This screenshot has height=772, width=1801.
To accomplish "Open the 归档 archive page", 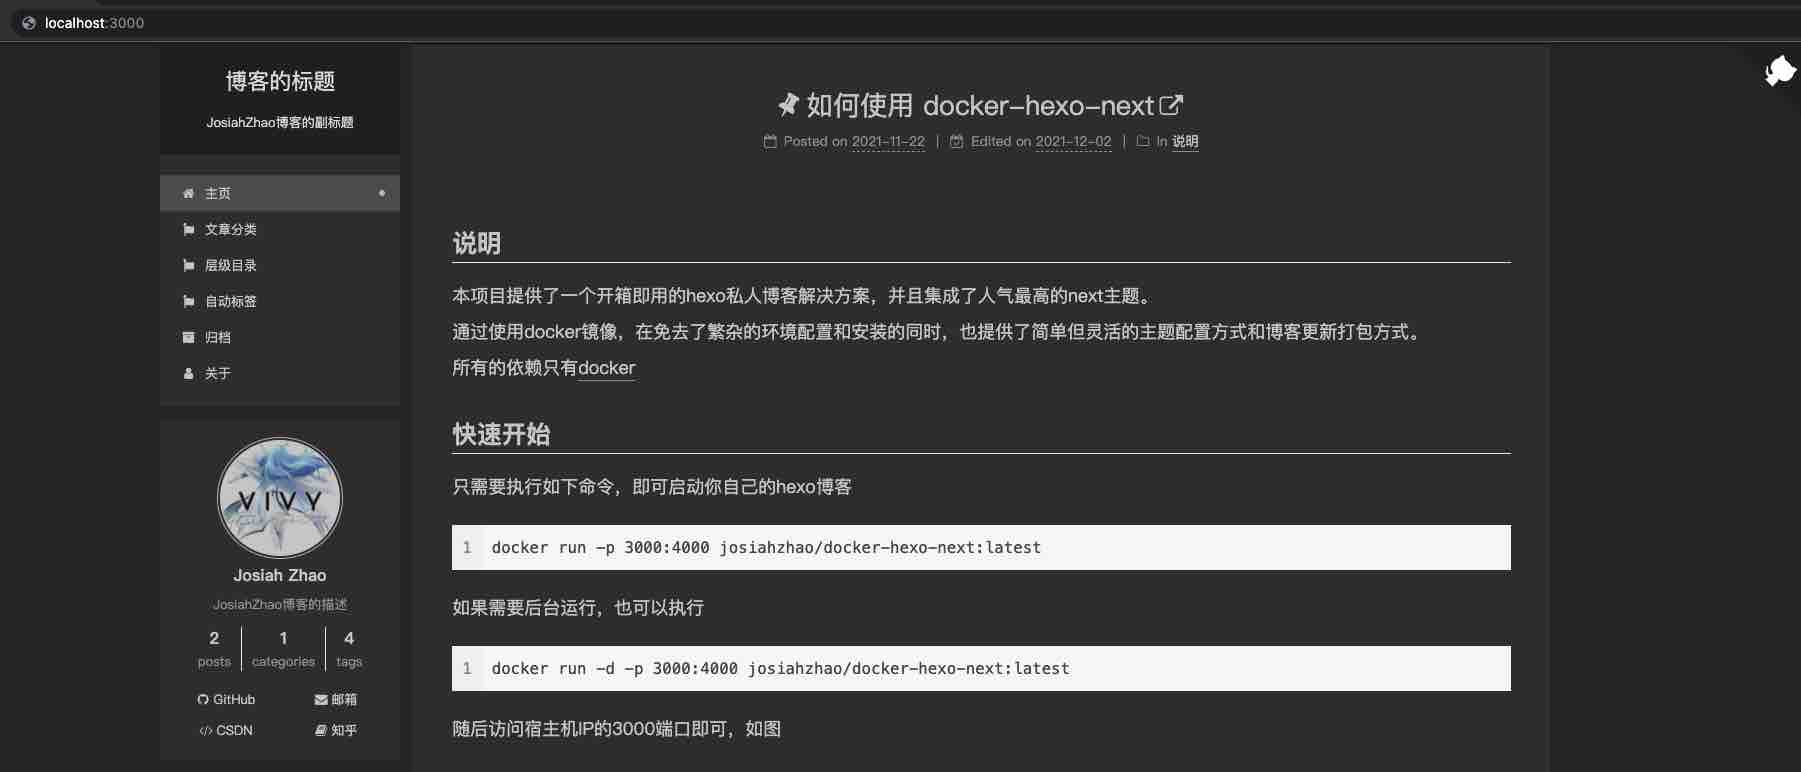I will point(217,337).
